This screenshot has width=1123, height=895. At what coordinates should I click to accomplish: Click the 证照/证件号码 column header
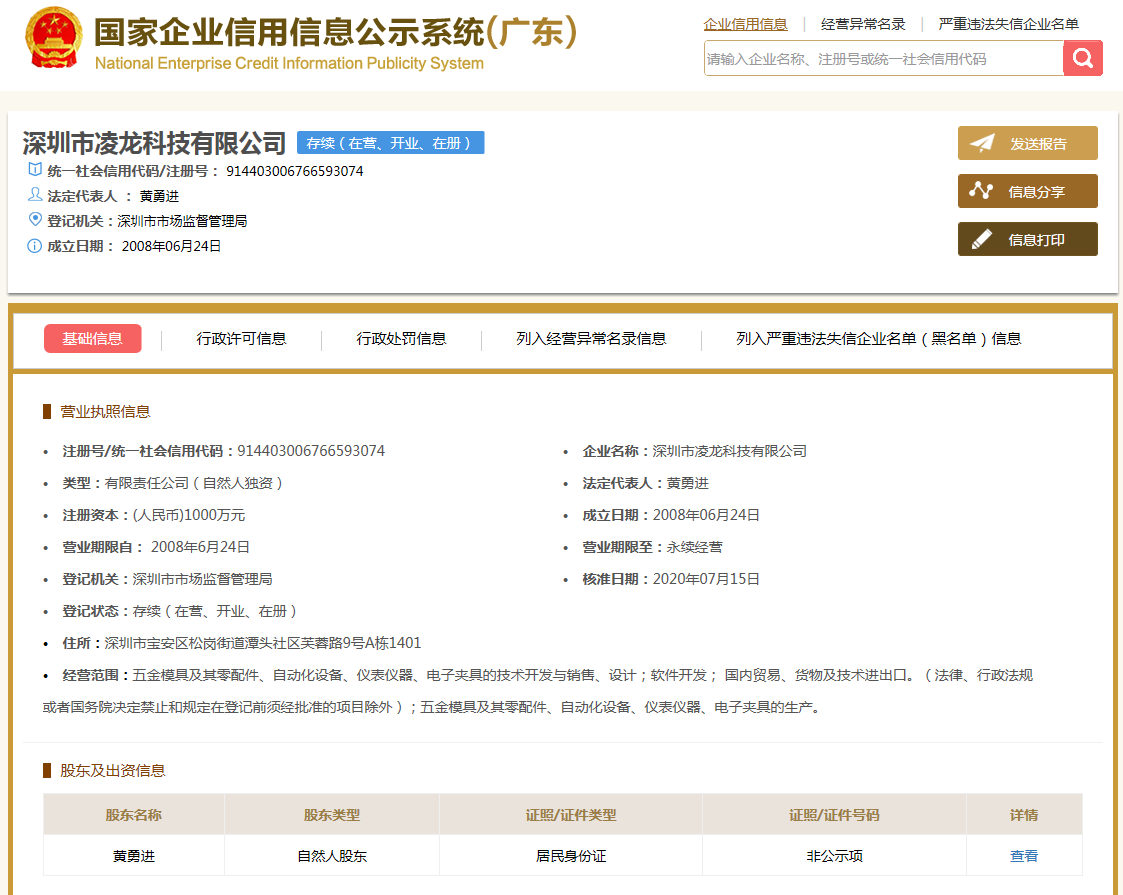pos(834,815)
